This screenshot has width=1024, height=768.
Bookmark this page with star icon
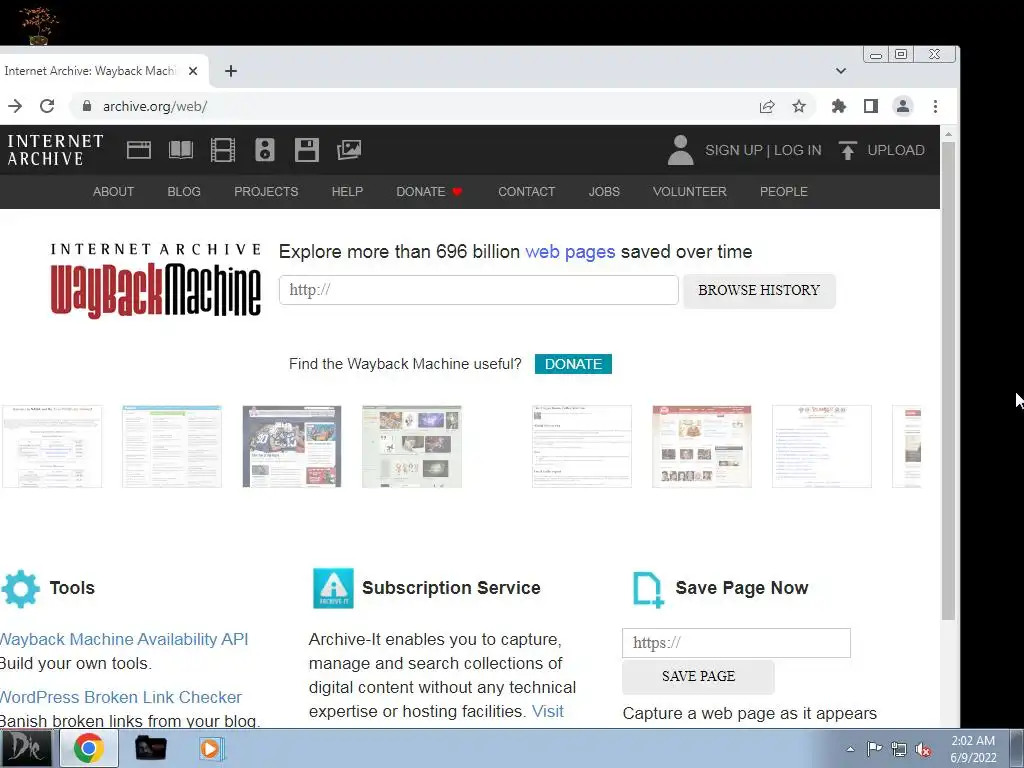(799, 106)
